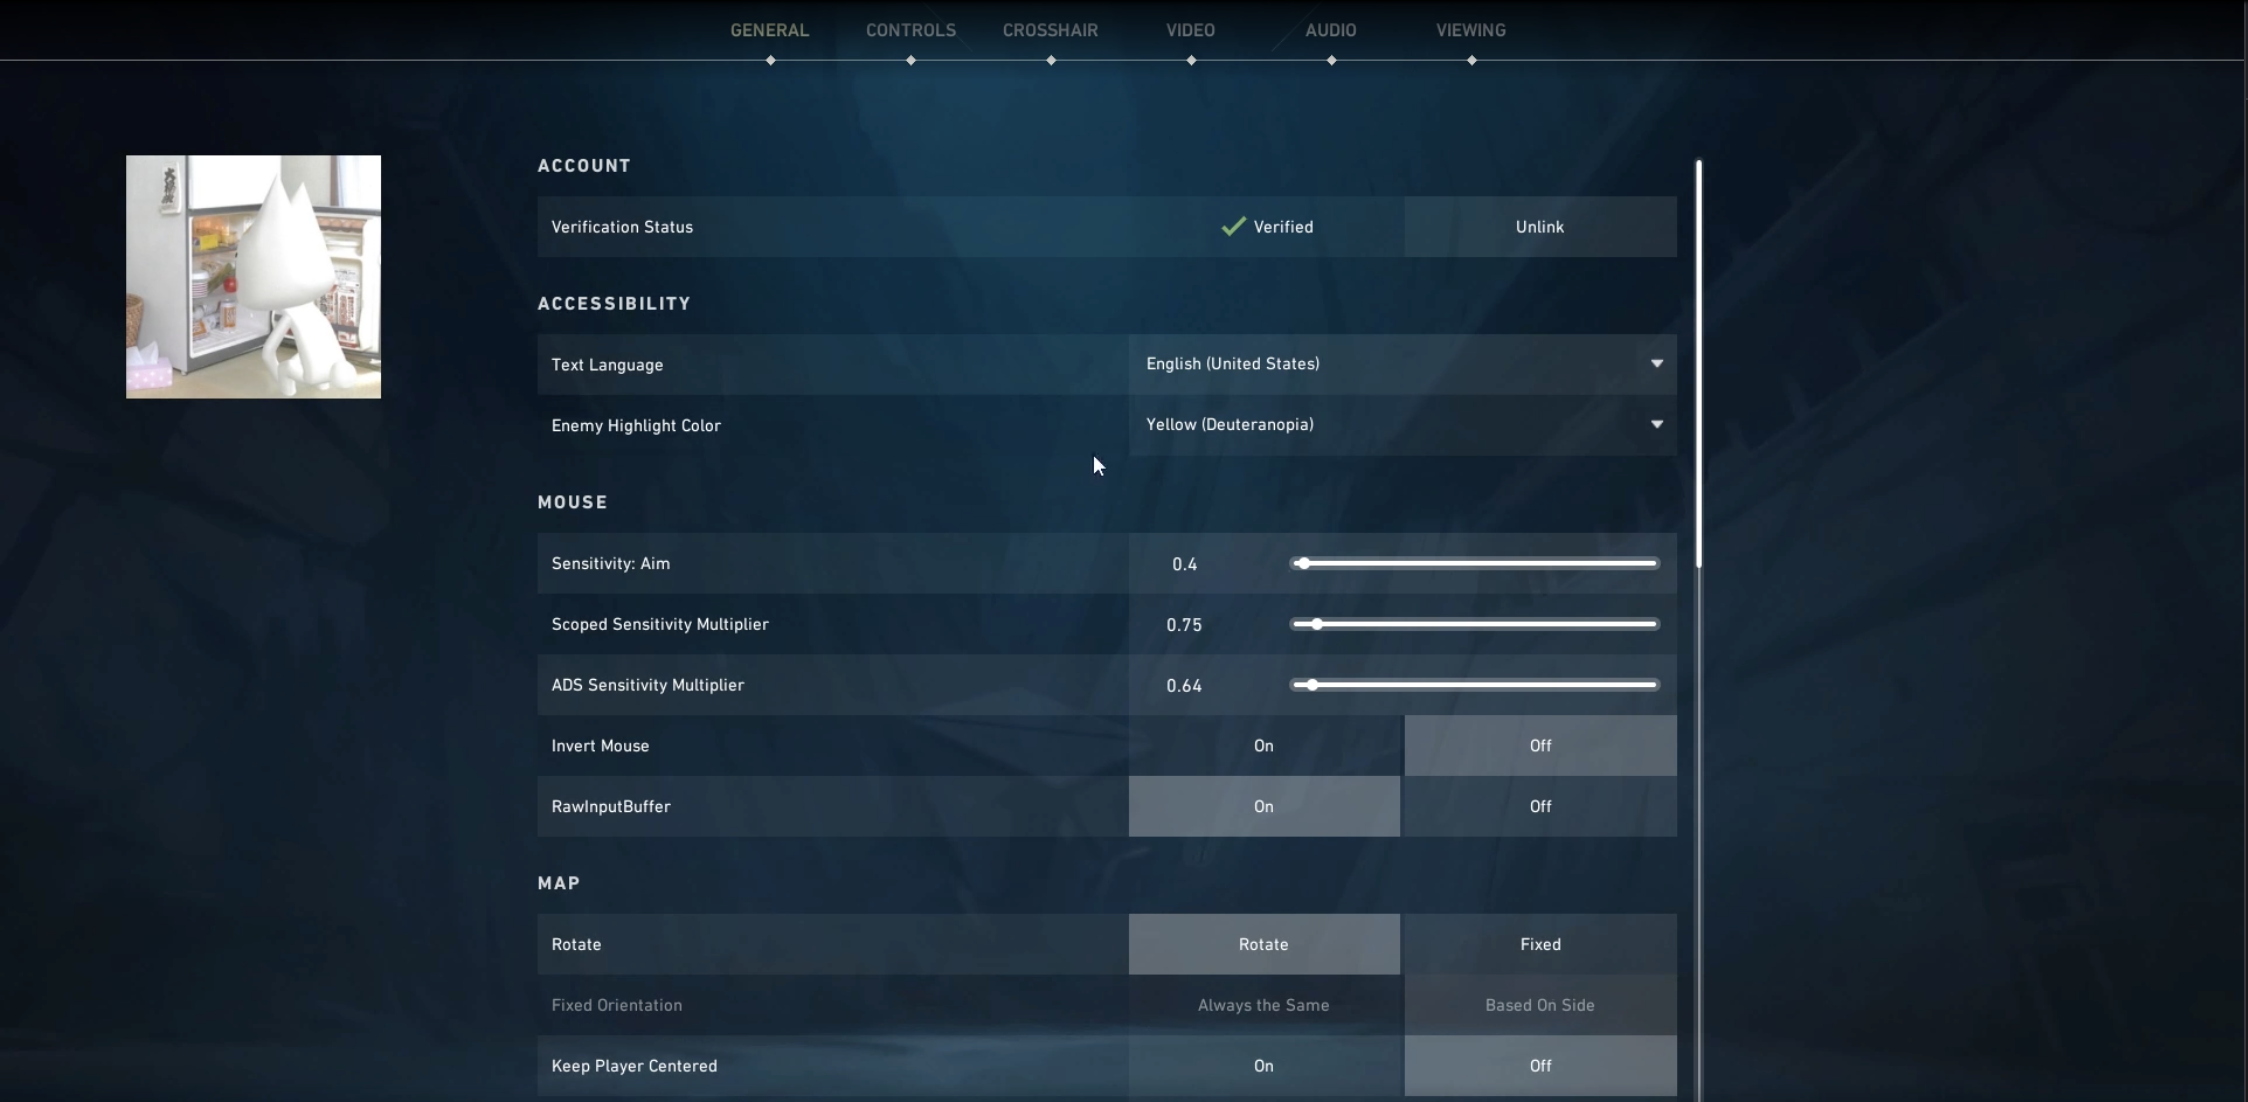Click the player avatar image
Screen dimensions: 2248x1102
click(x=253, y=277)
